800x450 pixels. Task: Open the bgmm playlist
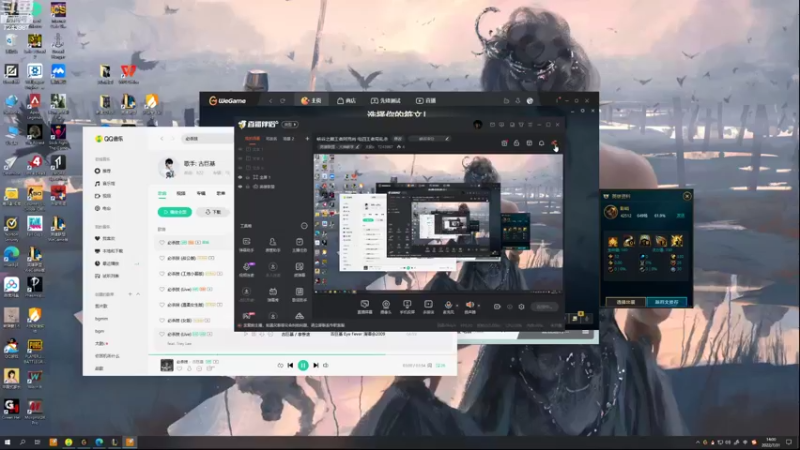tap(101, 318)
